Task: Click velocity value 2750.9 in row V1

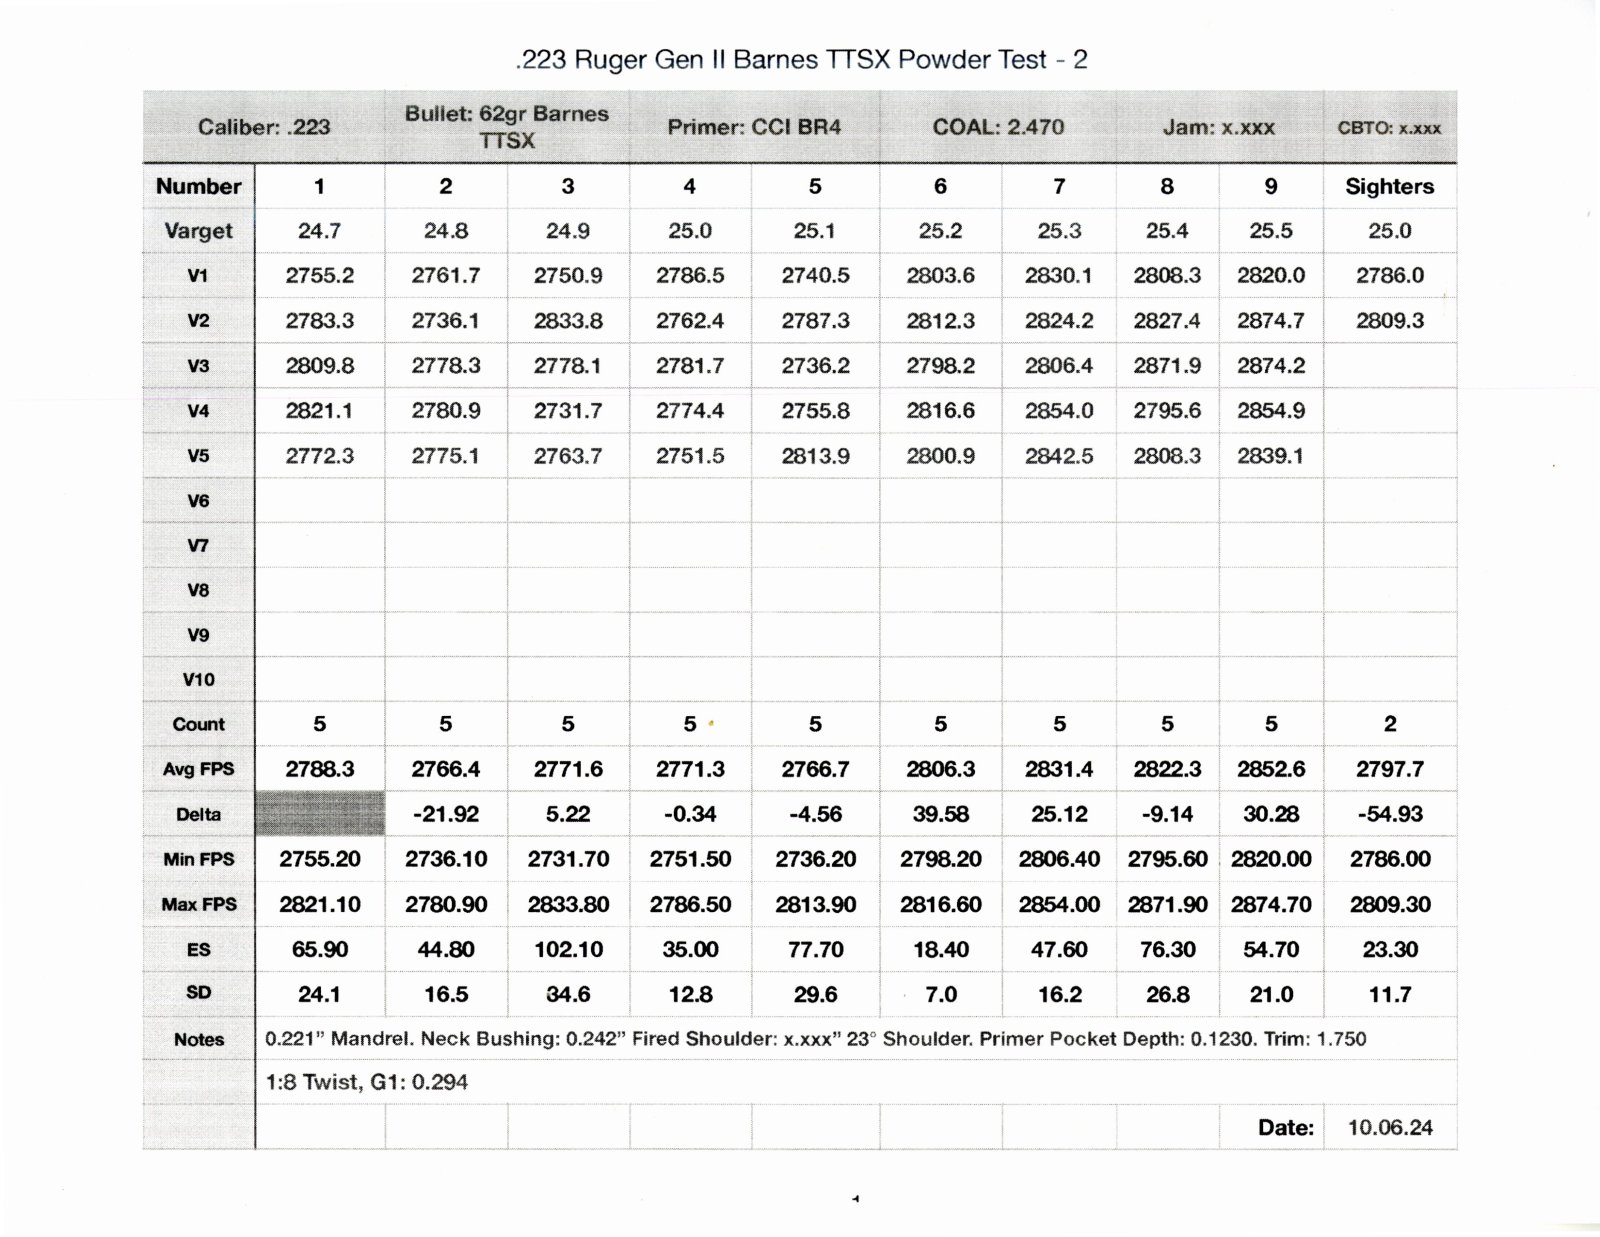Action: click(567, 276)
